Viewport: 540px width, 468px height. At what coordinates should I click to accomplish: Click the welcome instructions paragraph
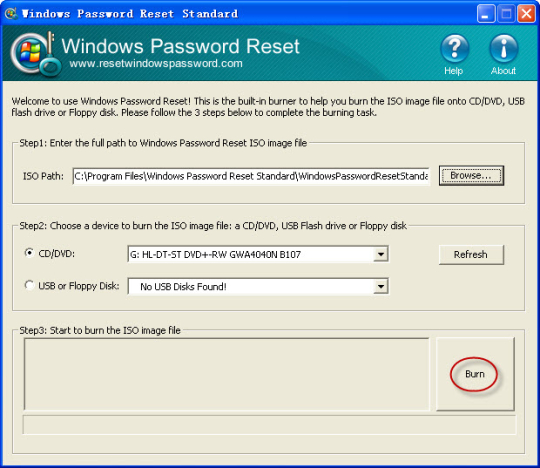tap(268, 107)
